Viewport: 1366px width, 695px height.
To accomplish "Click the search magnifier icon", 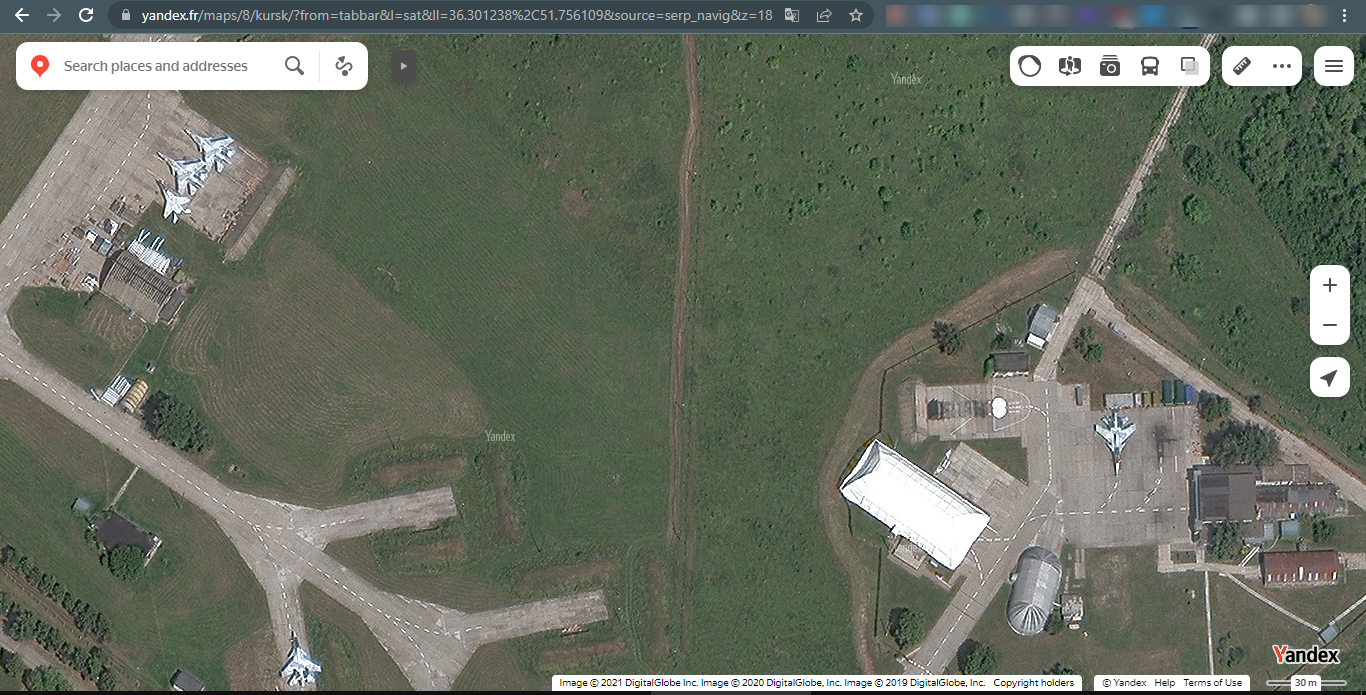I will tap(294, 66).
